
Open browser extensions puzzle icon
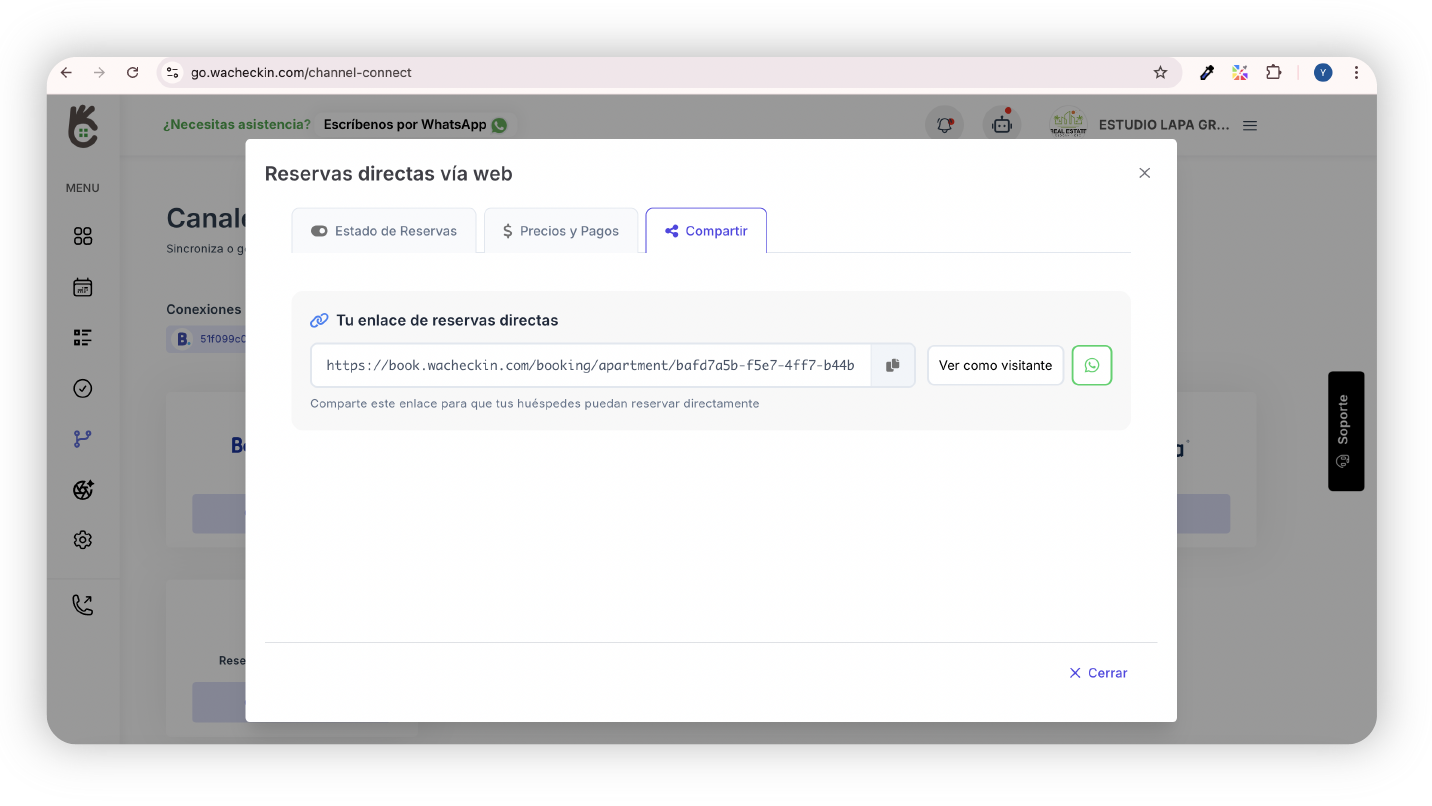[x=1273, y=73]
